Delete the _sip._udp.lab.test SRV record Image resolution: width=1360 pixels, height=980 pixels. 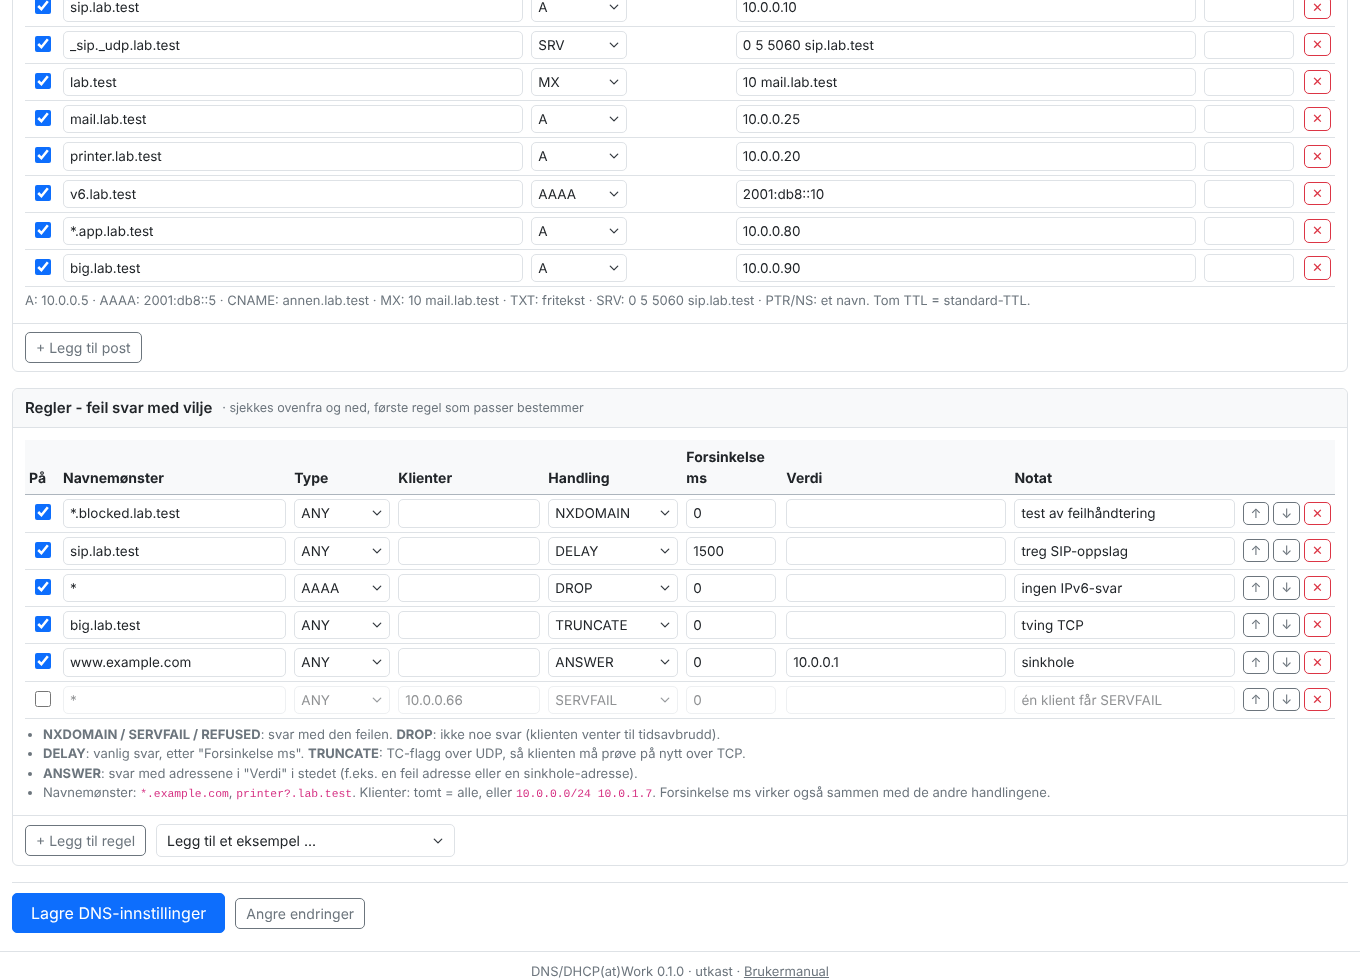(1317, 45)
